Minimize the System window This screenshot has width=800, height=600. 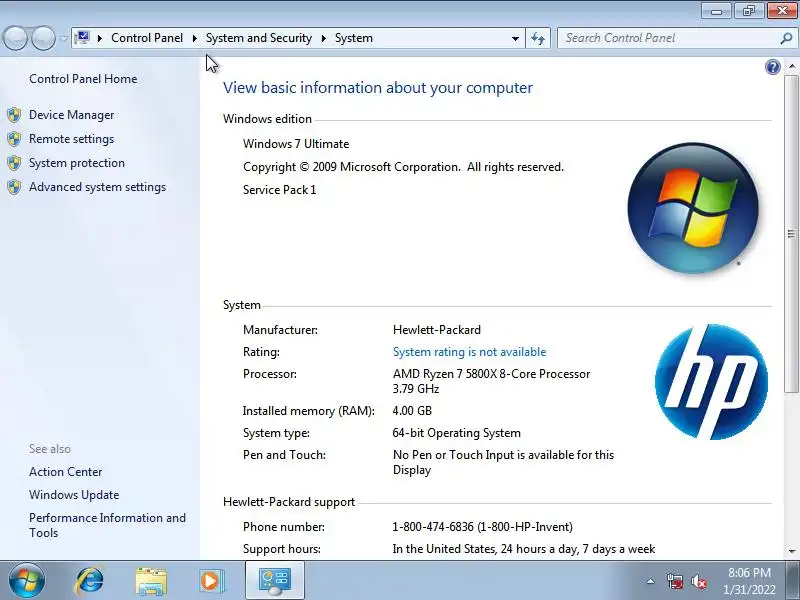tap(717, 11)
